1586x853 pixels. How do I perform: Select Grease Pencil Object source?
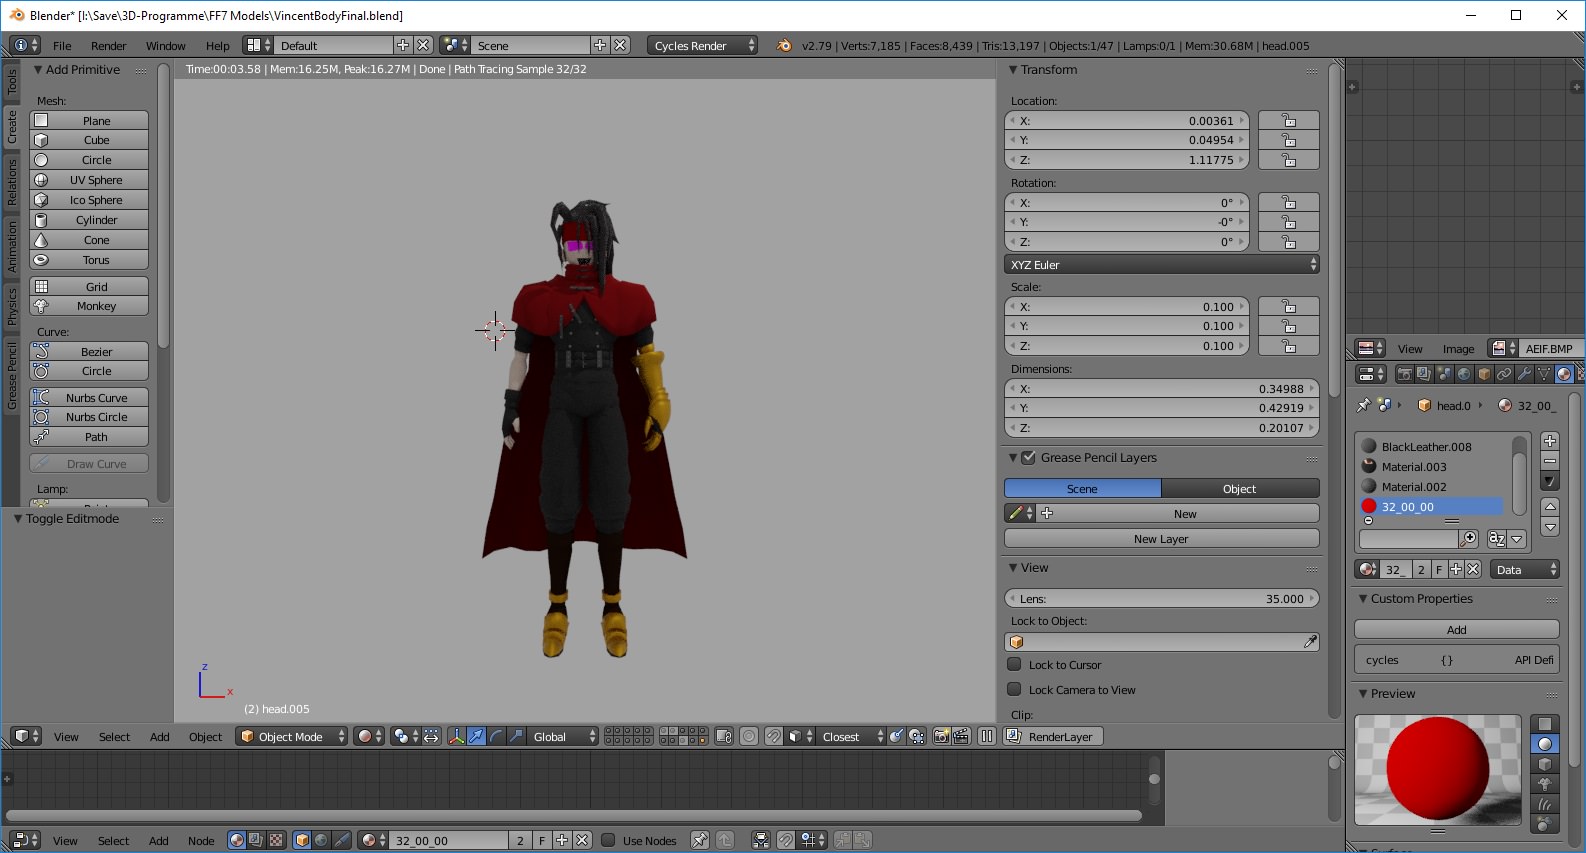tap(1240, 489)
